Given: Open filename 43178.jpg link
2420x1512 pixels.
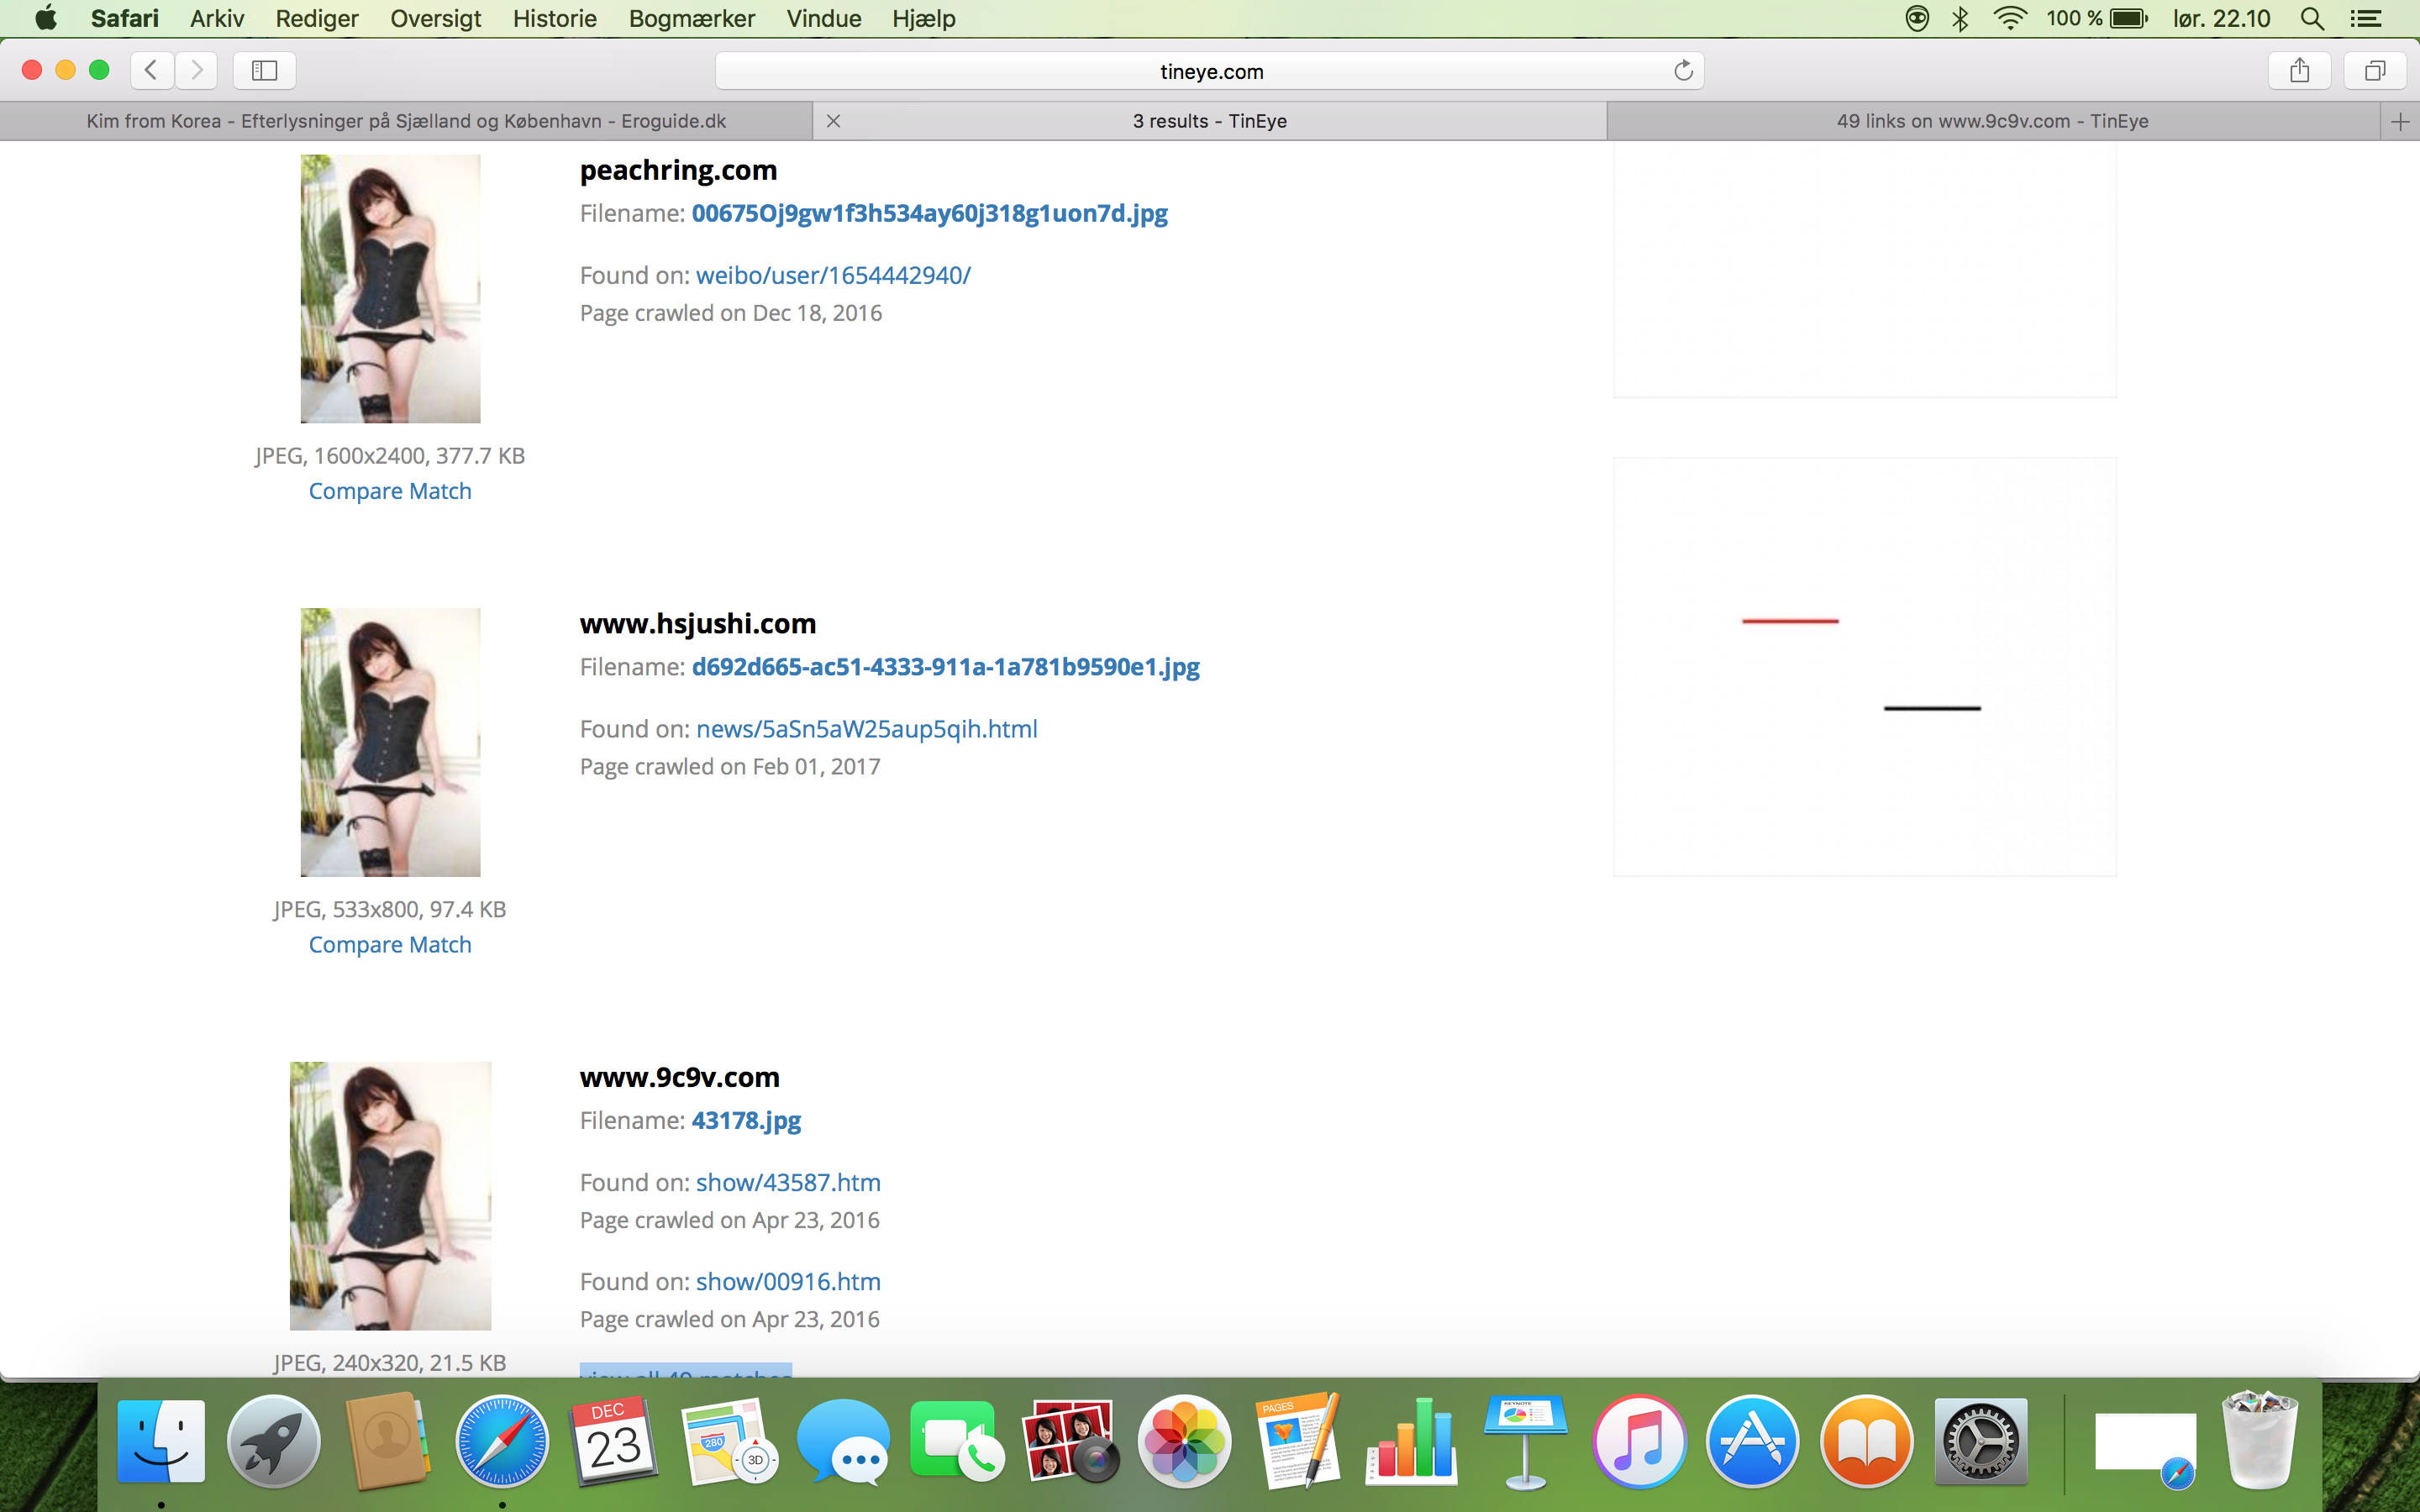Looking at the screenshot, I should coord(746,1120).
